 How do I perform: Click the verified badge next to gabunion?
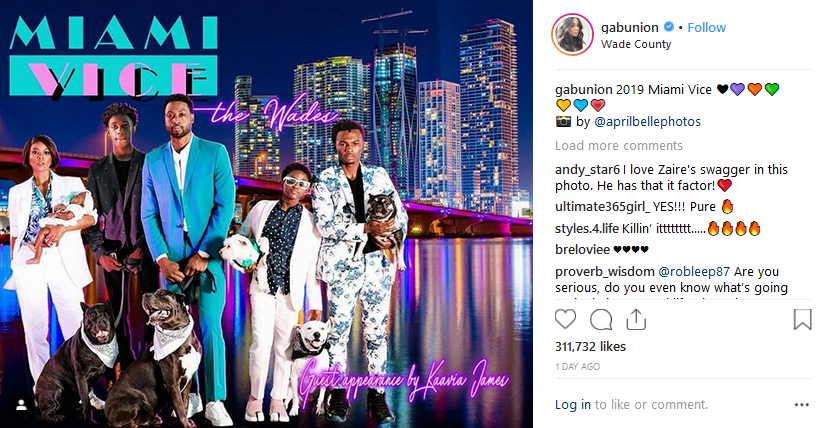[x=669, y=27]
